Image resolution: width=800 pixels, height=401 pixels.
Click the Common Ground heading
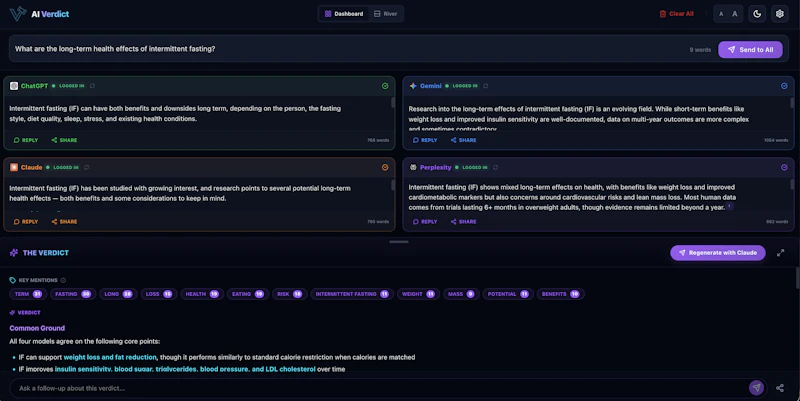click(x=37, y=328)
